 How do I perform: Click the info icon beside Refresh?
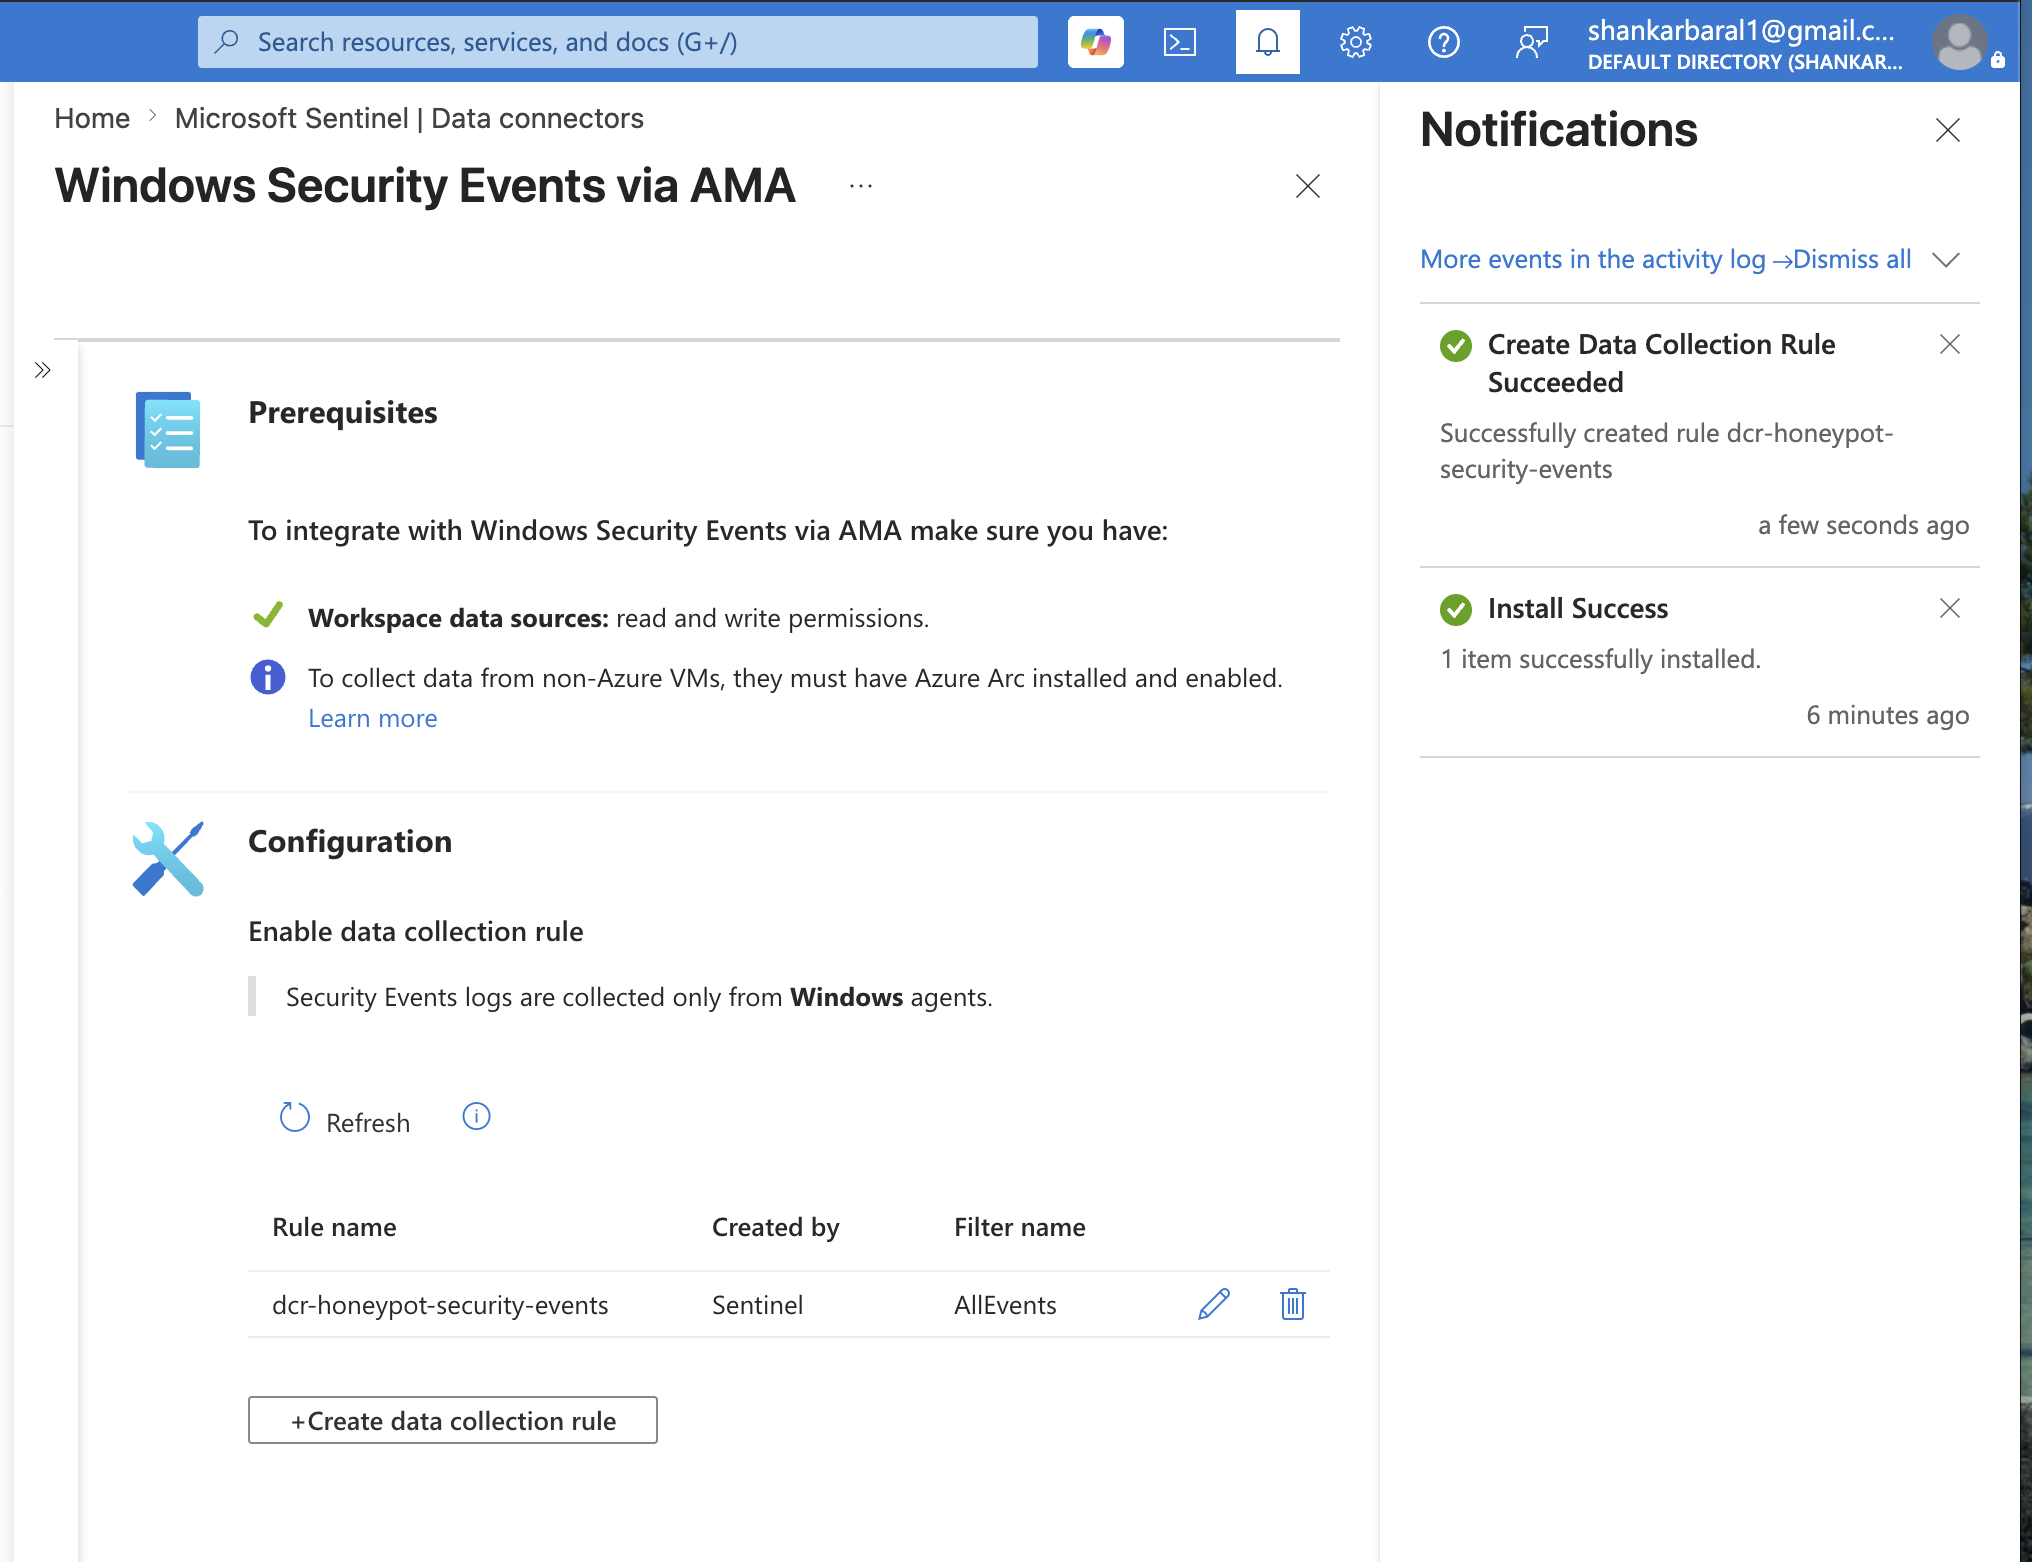click(x=476, y=1116)
